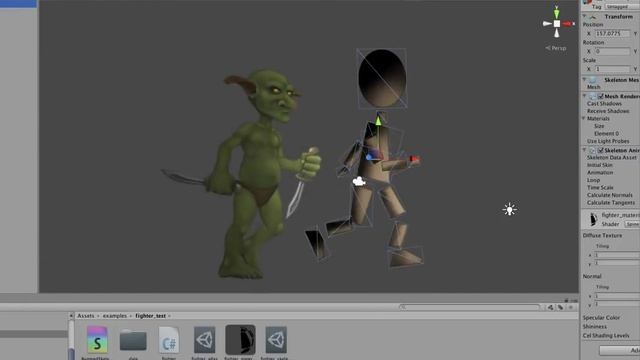Collapse the Skeleton Animation component
Viewport: 640px width, 360px height.
[x=585, y=151]
